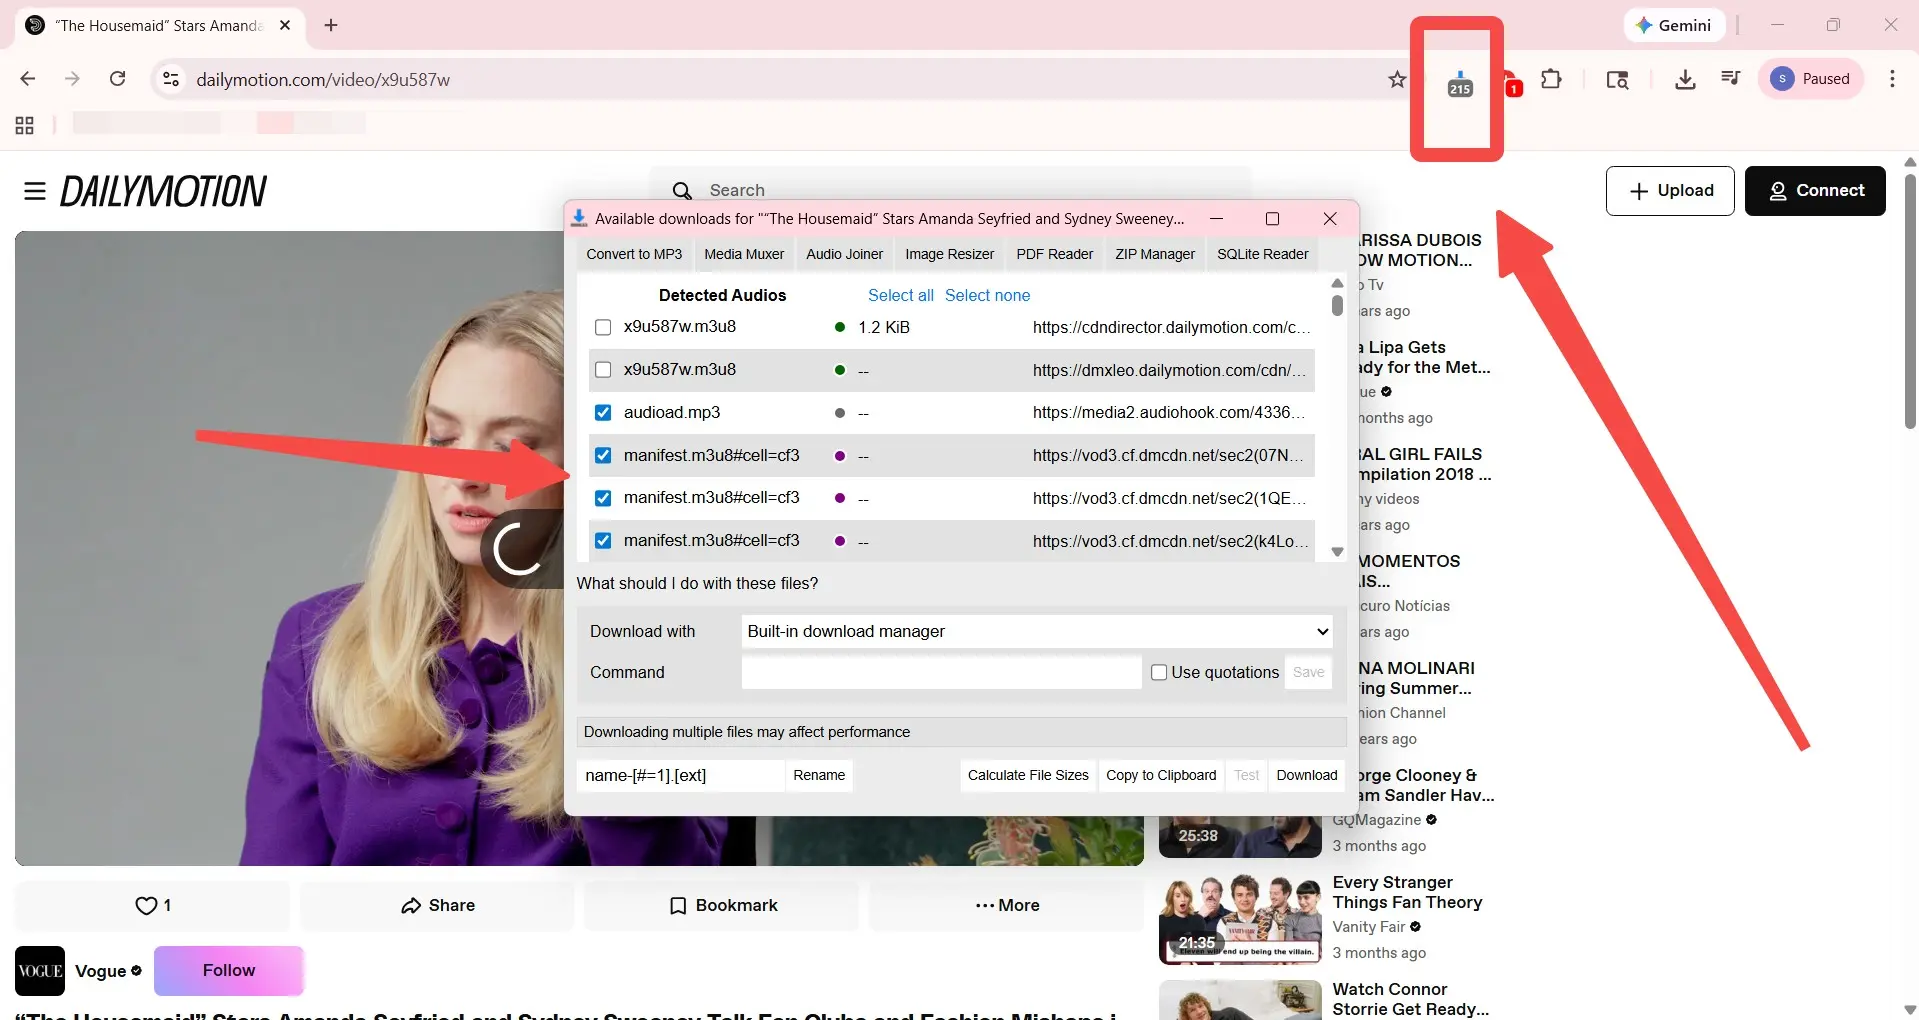The width and height of the screenshot is (1919, 1020).
Task: Follow the Vogue channel
Action: click(229, 971)
